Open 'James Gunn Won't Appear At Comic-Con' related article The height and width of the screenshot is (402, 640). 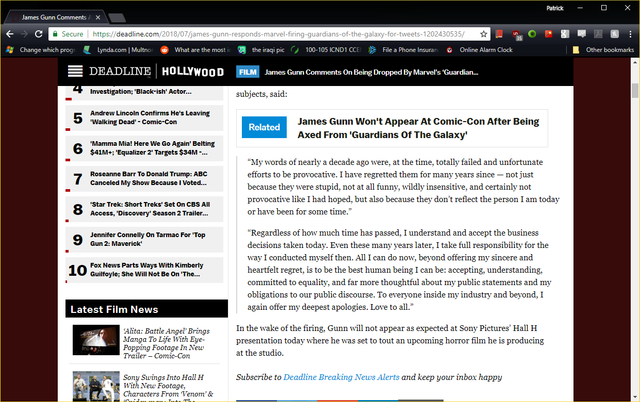418,128
